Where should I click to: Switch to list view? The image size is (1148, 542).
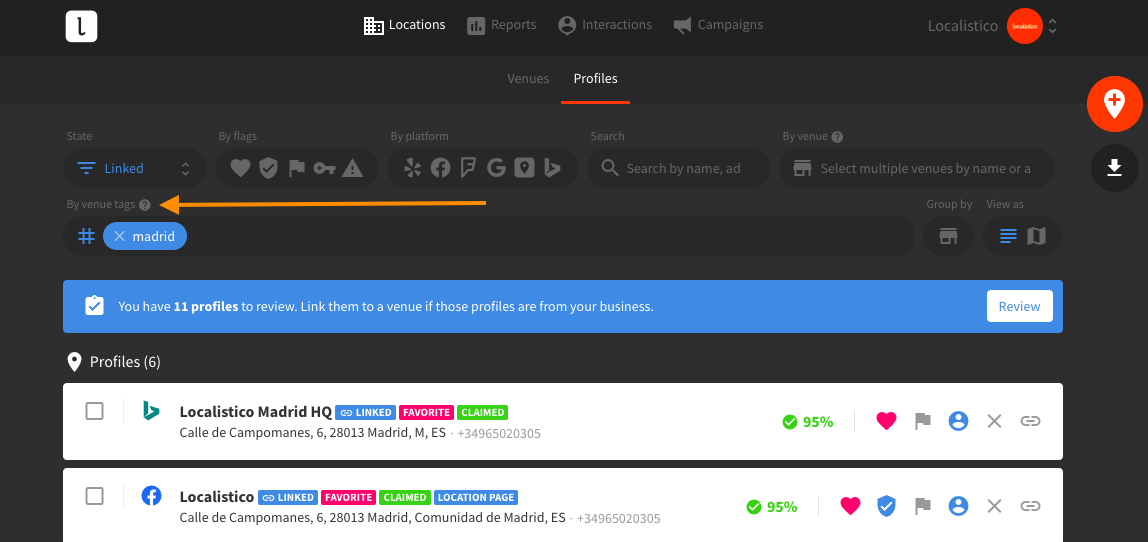[x=1009, y=236]
